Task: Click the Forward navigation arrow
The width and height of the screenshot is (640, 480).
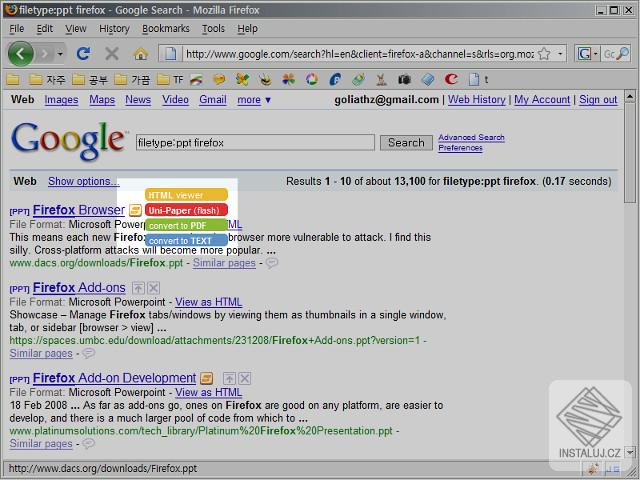Action: point(44,53)
